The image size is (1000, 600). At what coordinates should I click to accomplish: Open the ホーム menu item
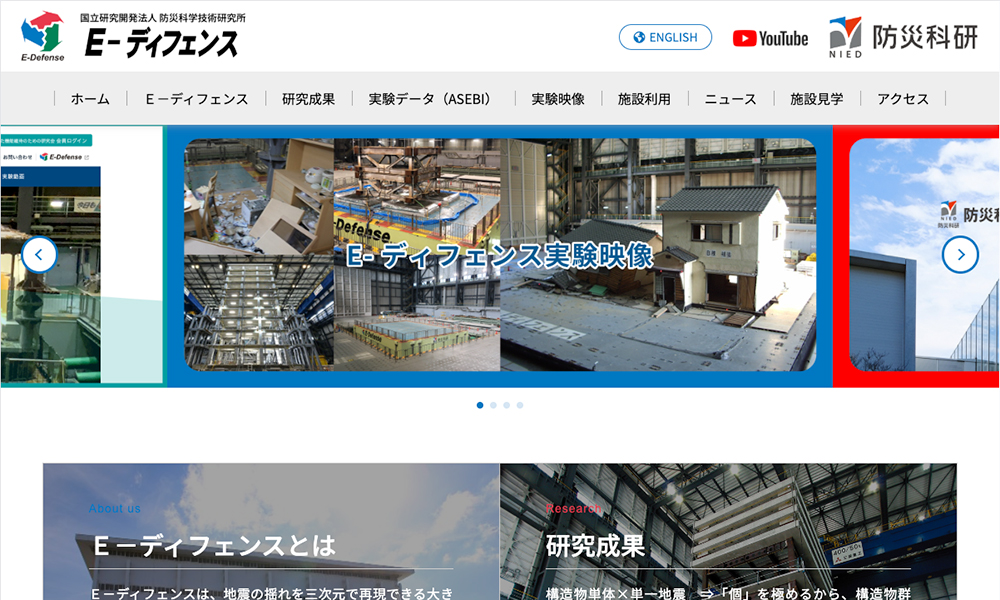click(x=90, y=99)
